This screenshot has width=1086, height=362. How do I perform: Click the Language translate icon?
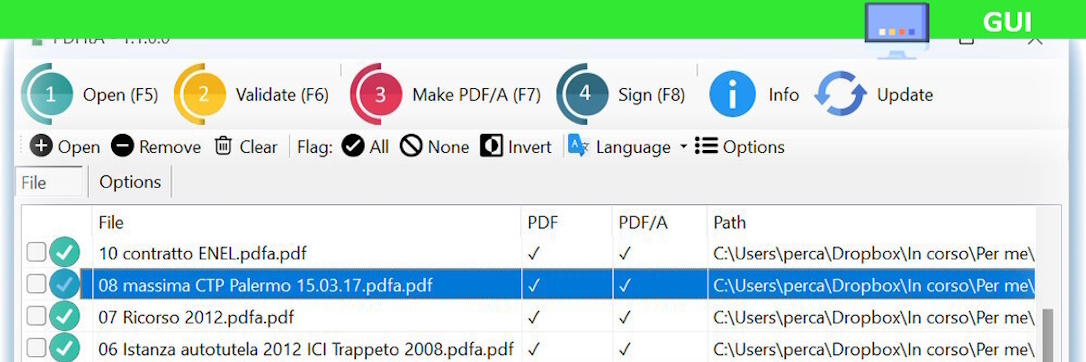coord(578,145)
